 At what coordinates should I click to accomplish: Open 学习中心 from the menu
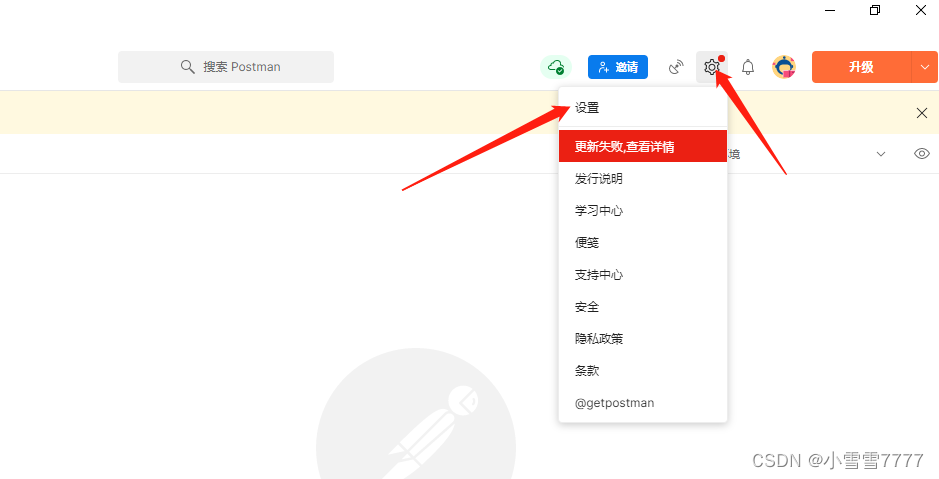[x=643, y=211]
